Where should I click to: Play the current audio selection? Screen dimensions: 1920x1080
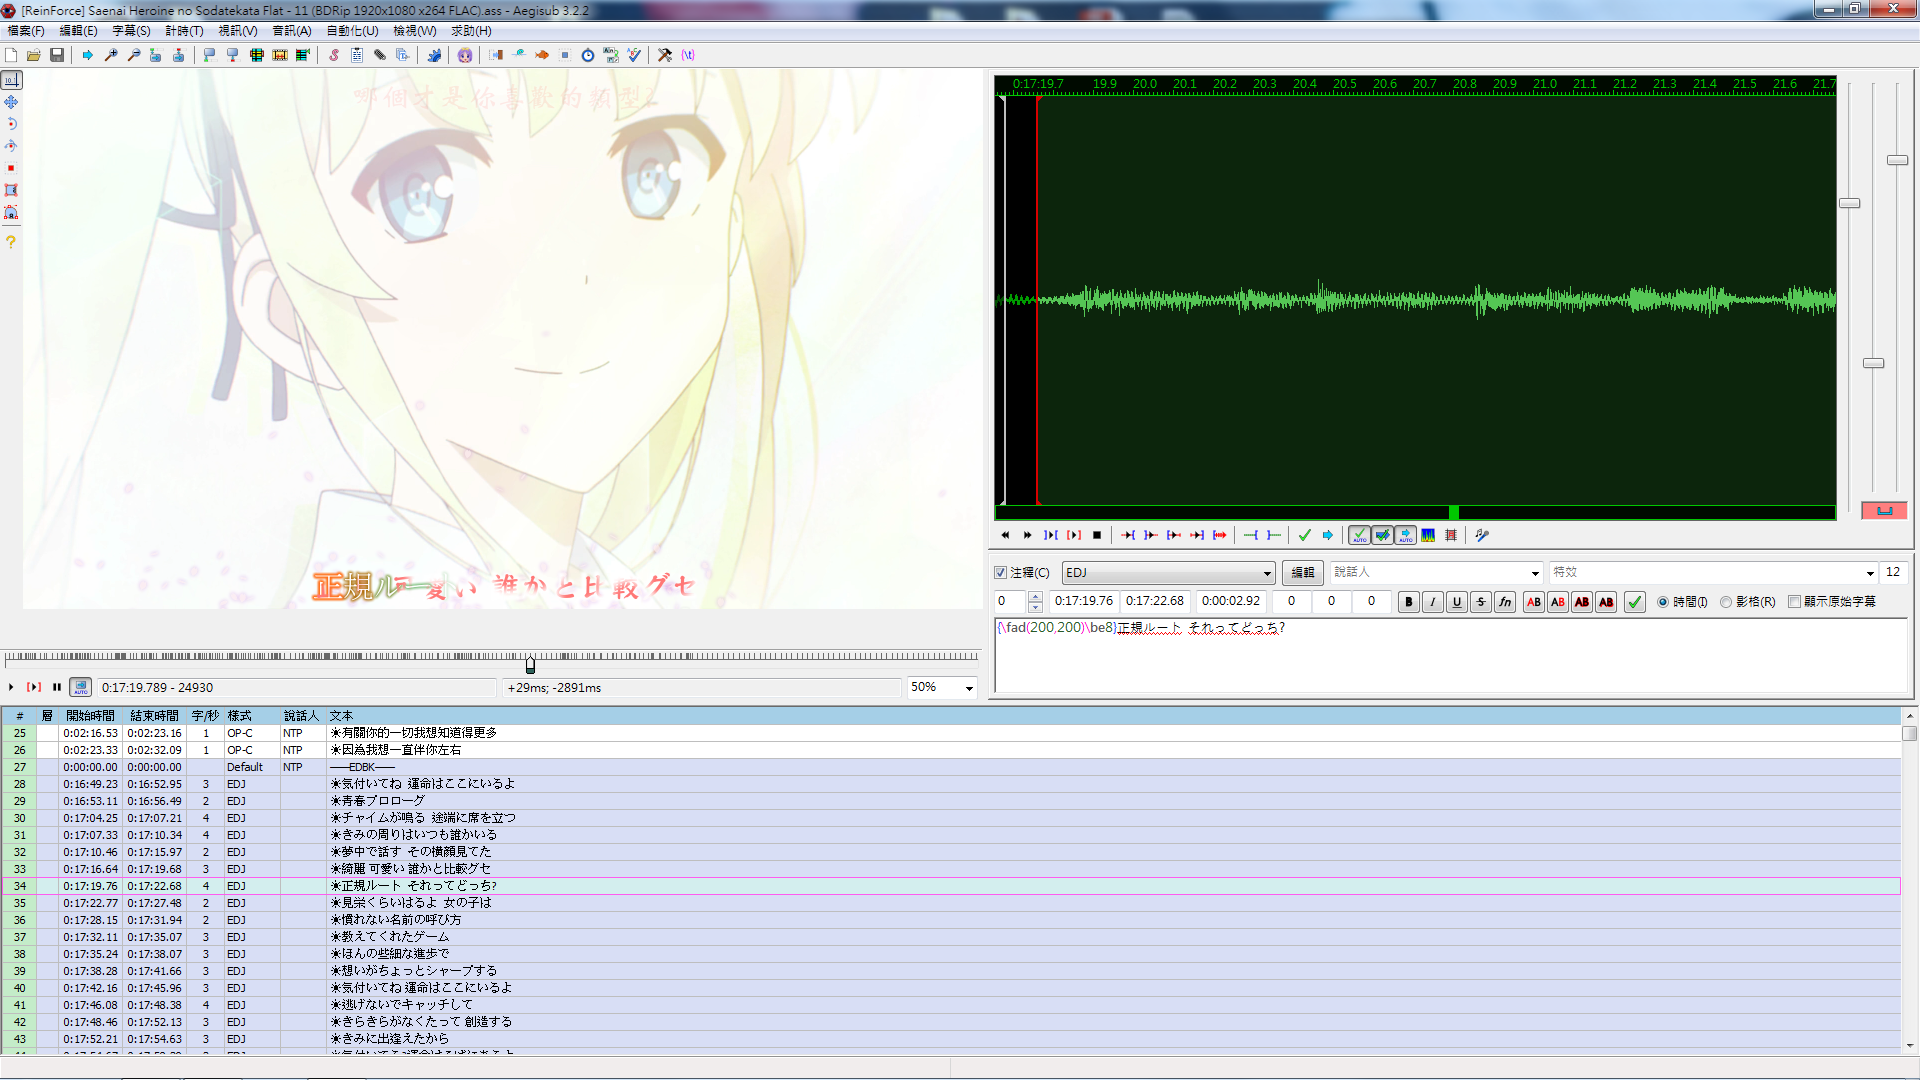coord(1074,535)
